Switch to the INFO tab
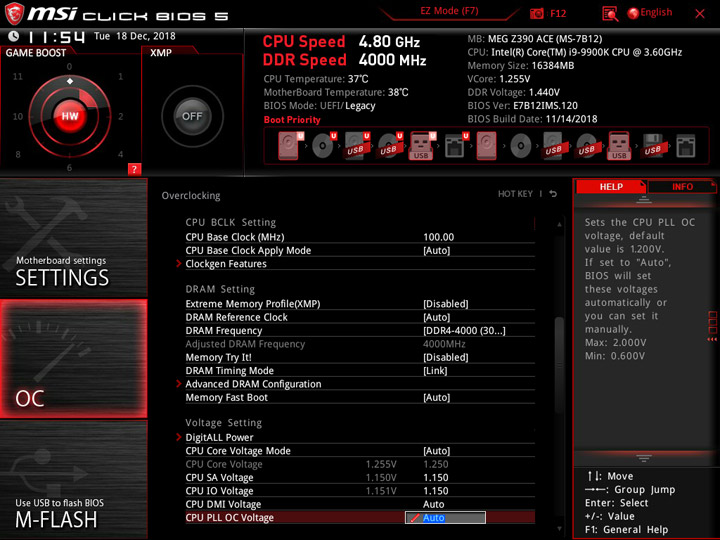This screenshot has height=540, width=720. pos(682,186)
